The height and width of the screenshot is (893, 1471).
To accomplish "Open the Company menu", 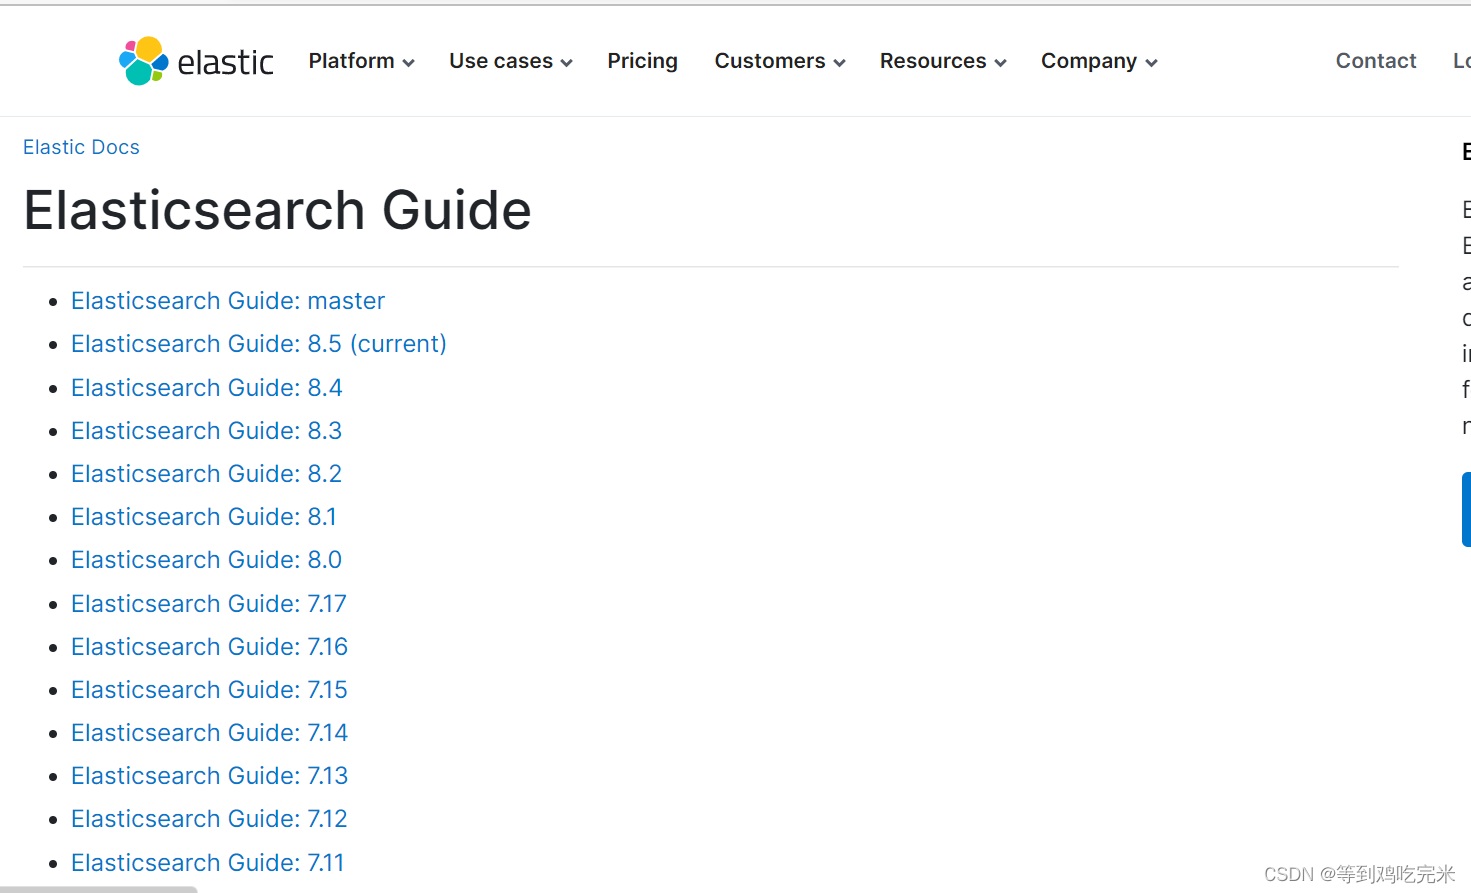I will 1099,61.
